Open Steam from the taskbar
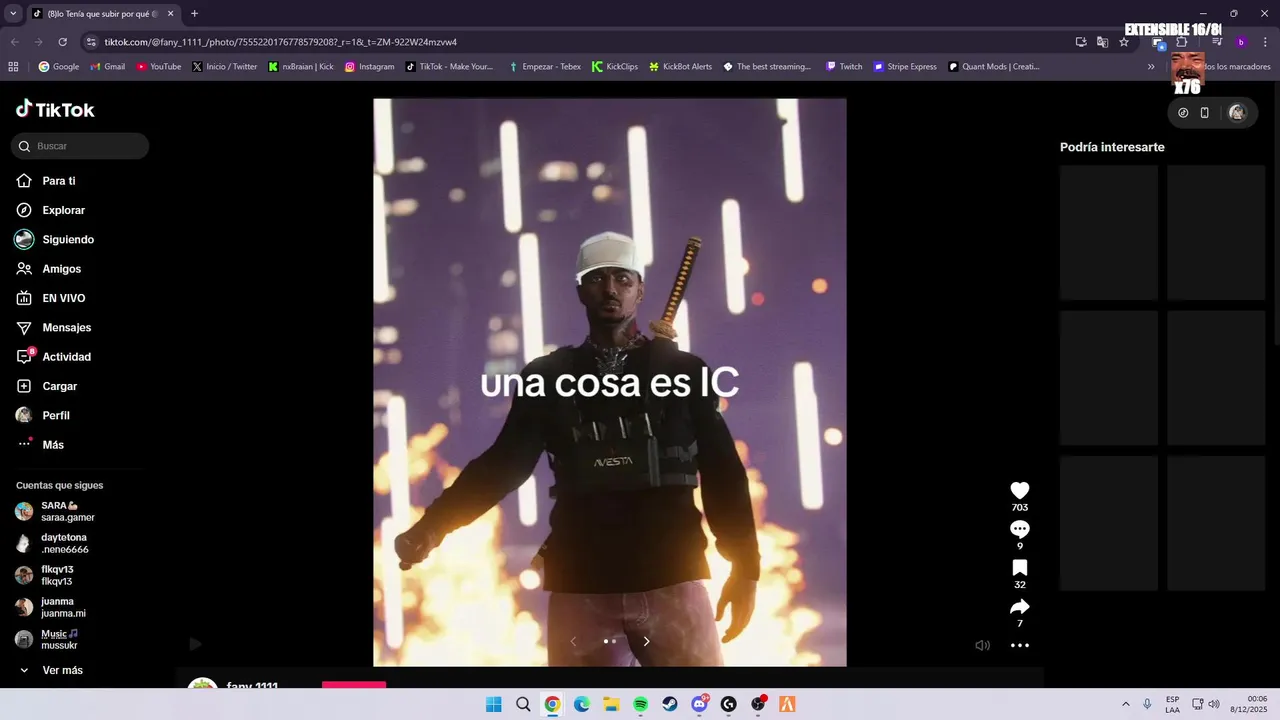 (x=670, y=704)
